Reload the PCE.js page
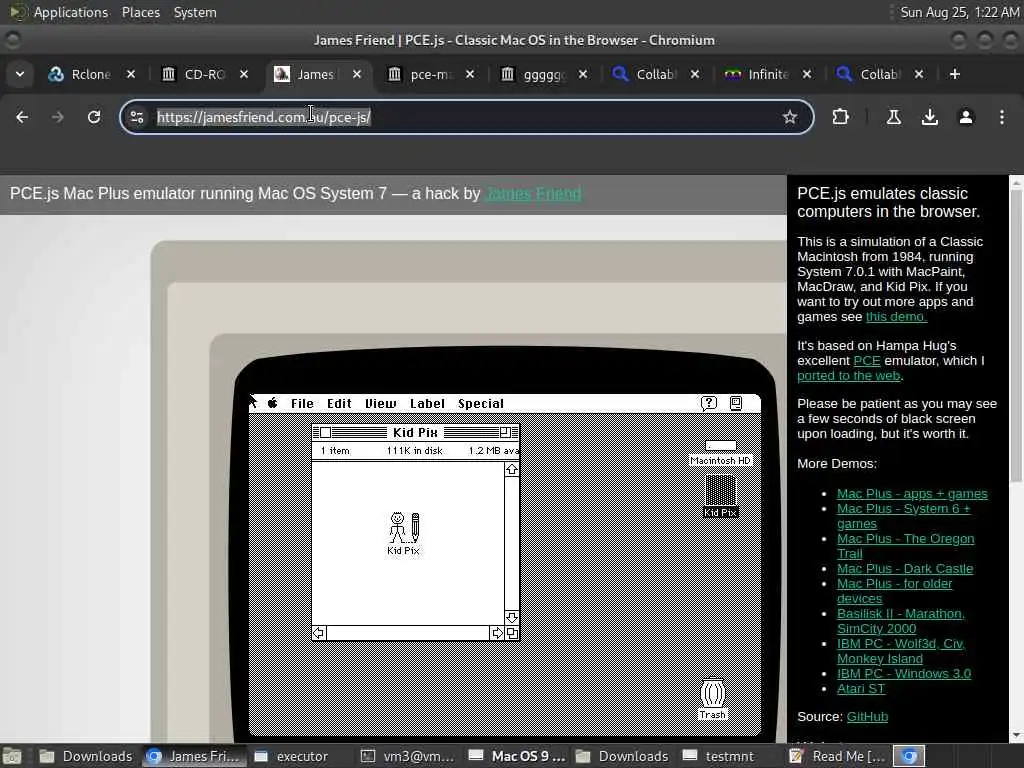Screen dimensions: 1024x768 pos(94,117)
